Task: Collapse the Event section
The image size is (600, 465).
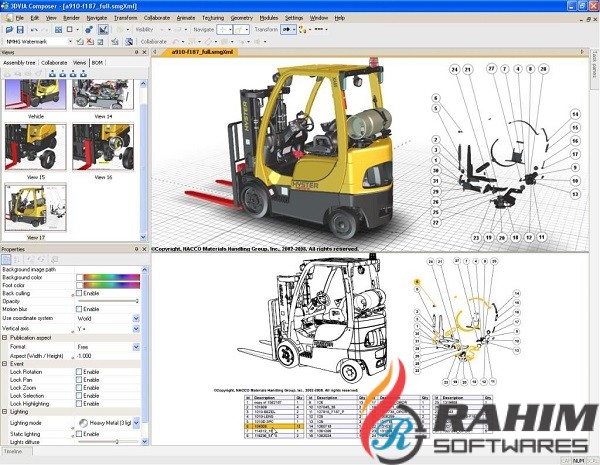Action: [5, 364]
